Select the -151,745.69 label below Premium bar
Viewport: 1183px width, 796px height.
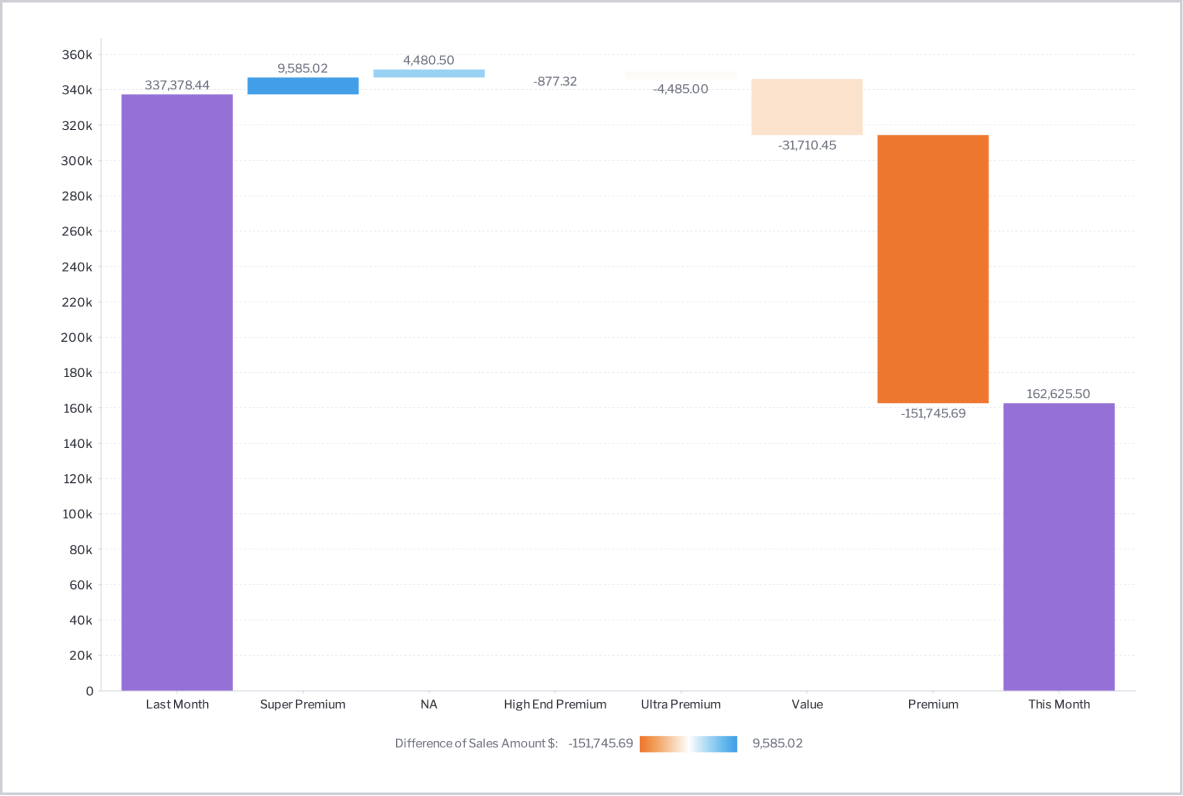click(933, 413)
